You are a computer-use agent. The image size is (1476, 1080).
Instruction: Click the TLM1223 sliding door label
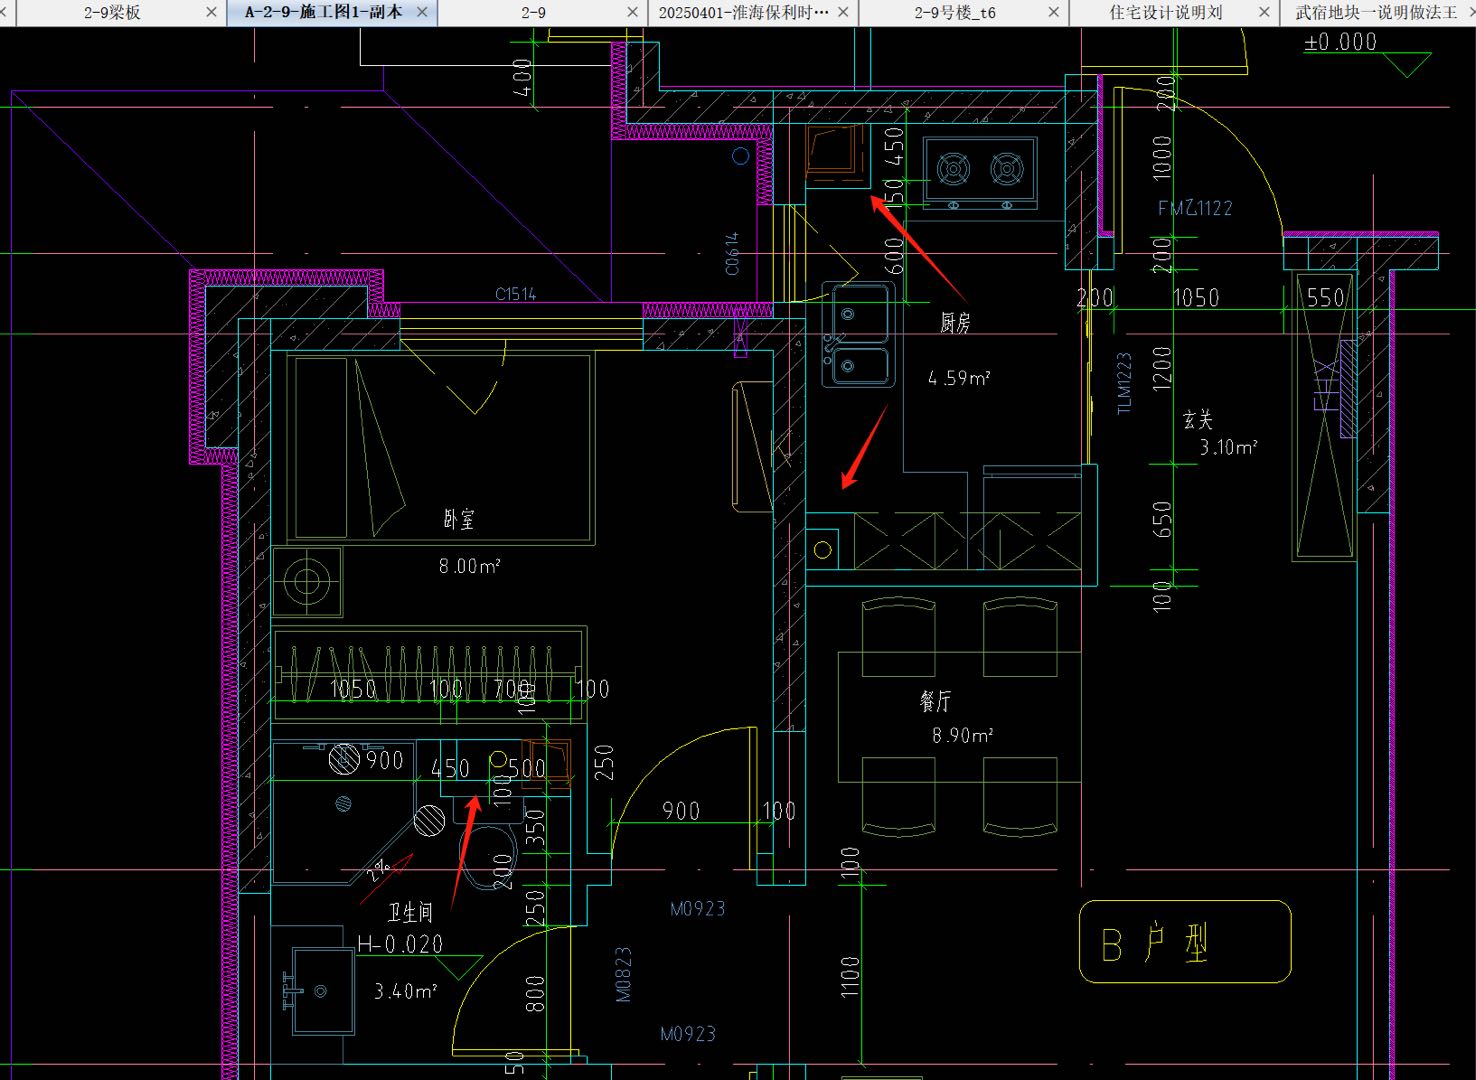(1124, 383)
